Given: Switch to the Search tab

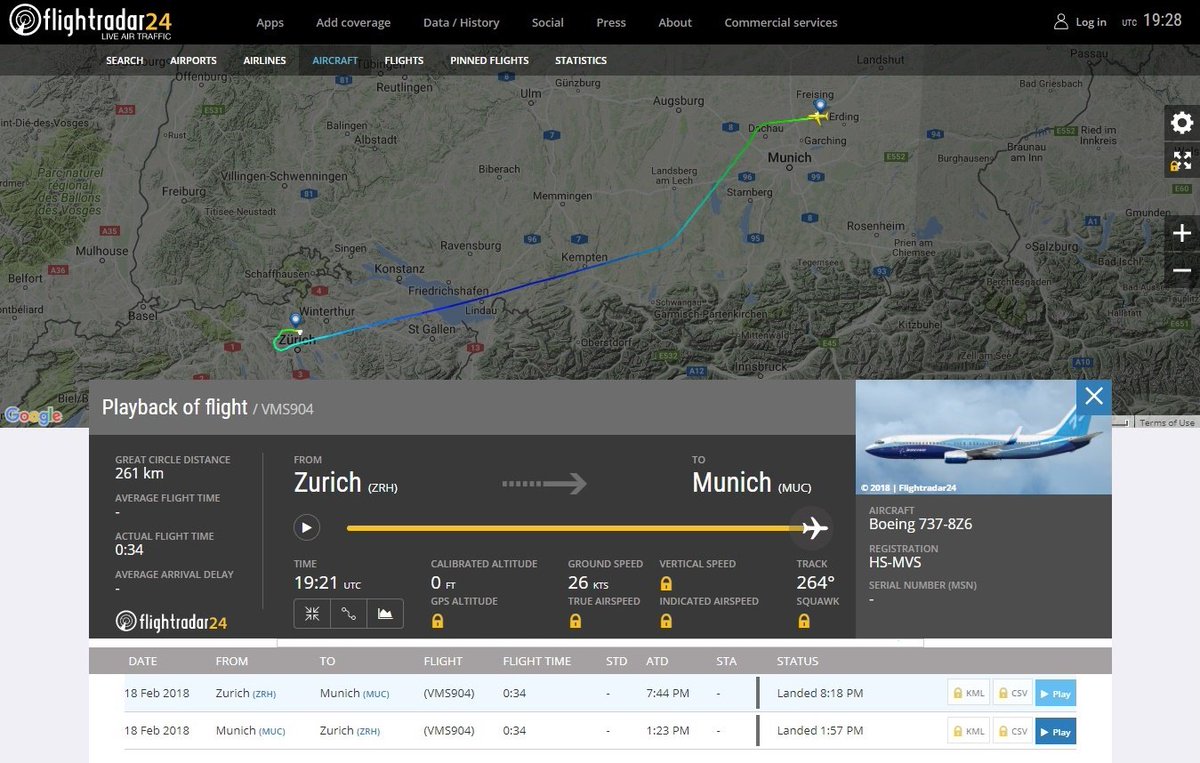Looking at the screenshot, I should [x=125, y=60].
